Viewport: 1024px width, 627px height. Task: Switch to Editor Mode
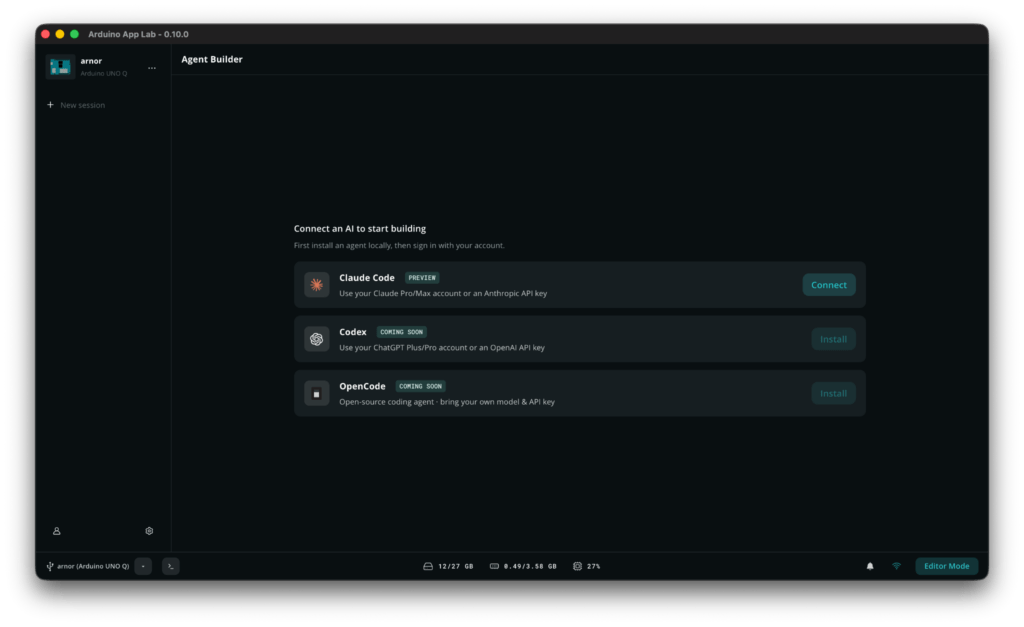tap(946, 566)
